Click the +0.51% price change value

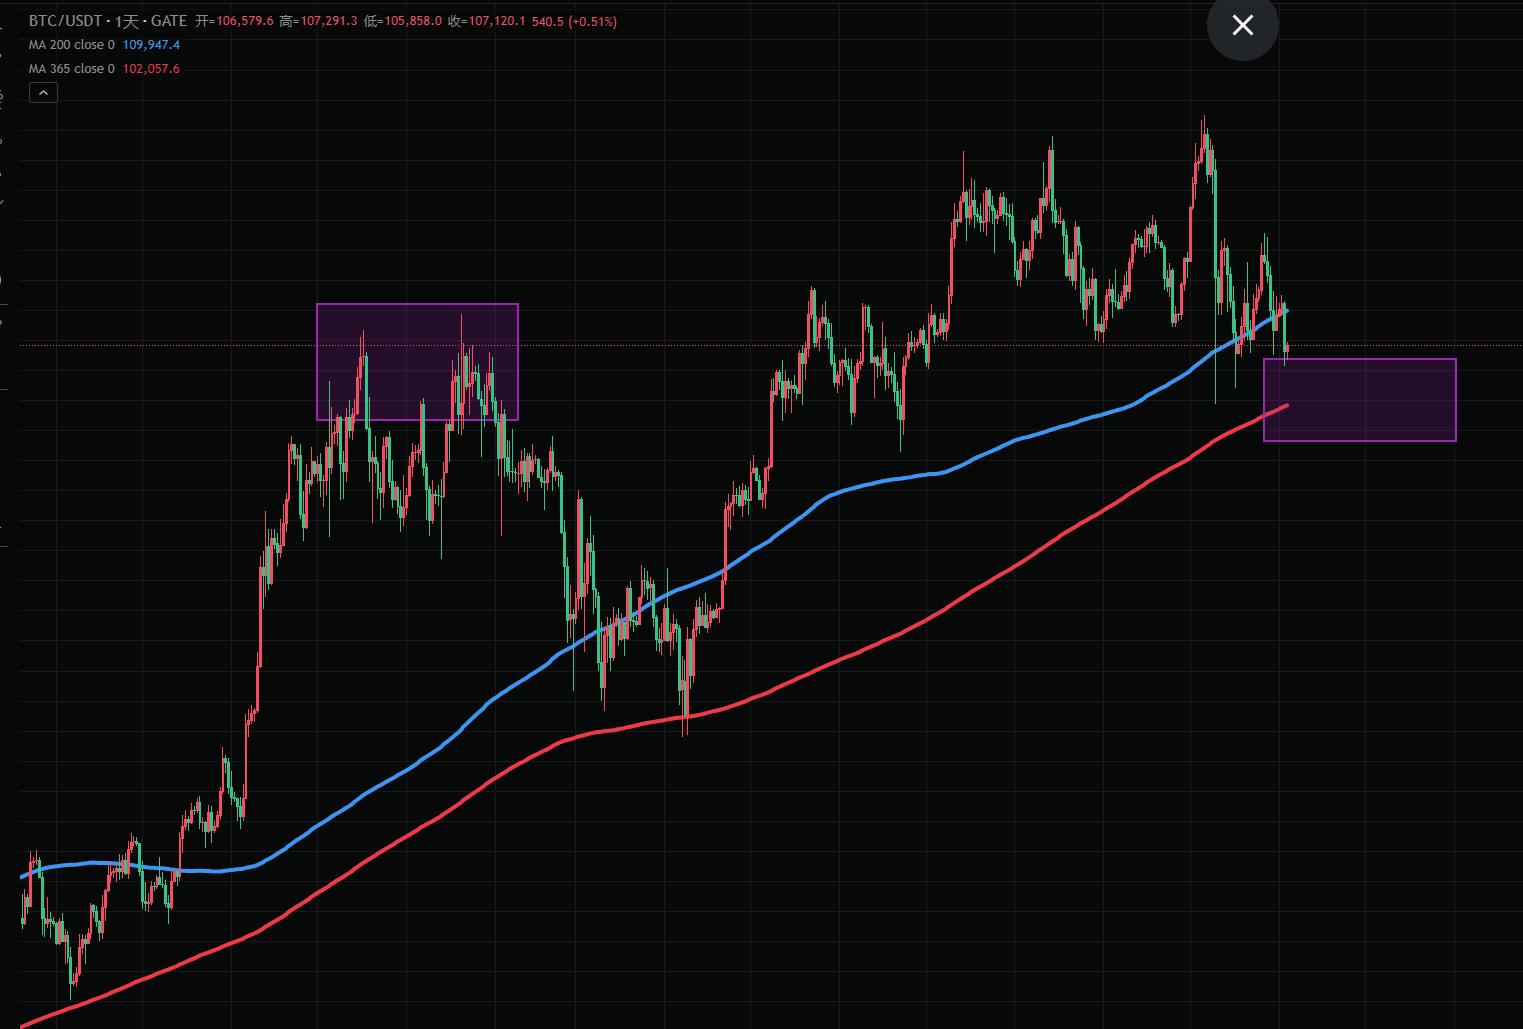(x=594, y=21)
